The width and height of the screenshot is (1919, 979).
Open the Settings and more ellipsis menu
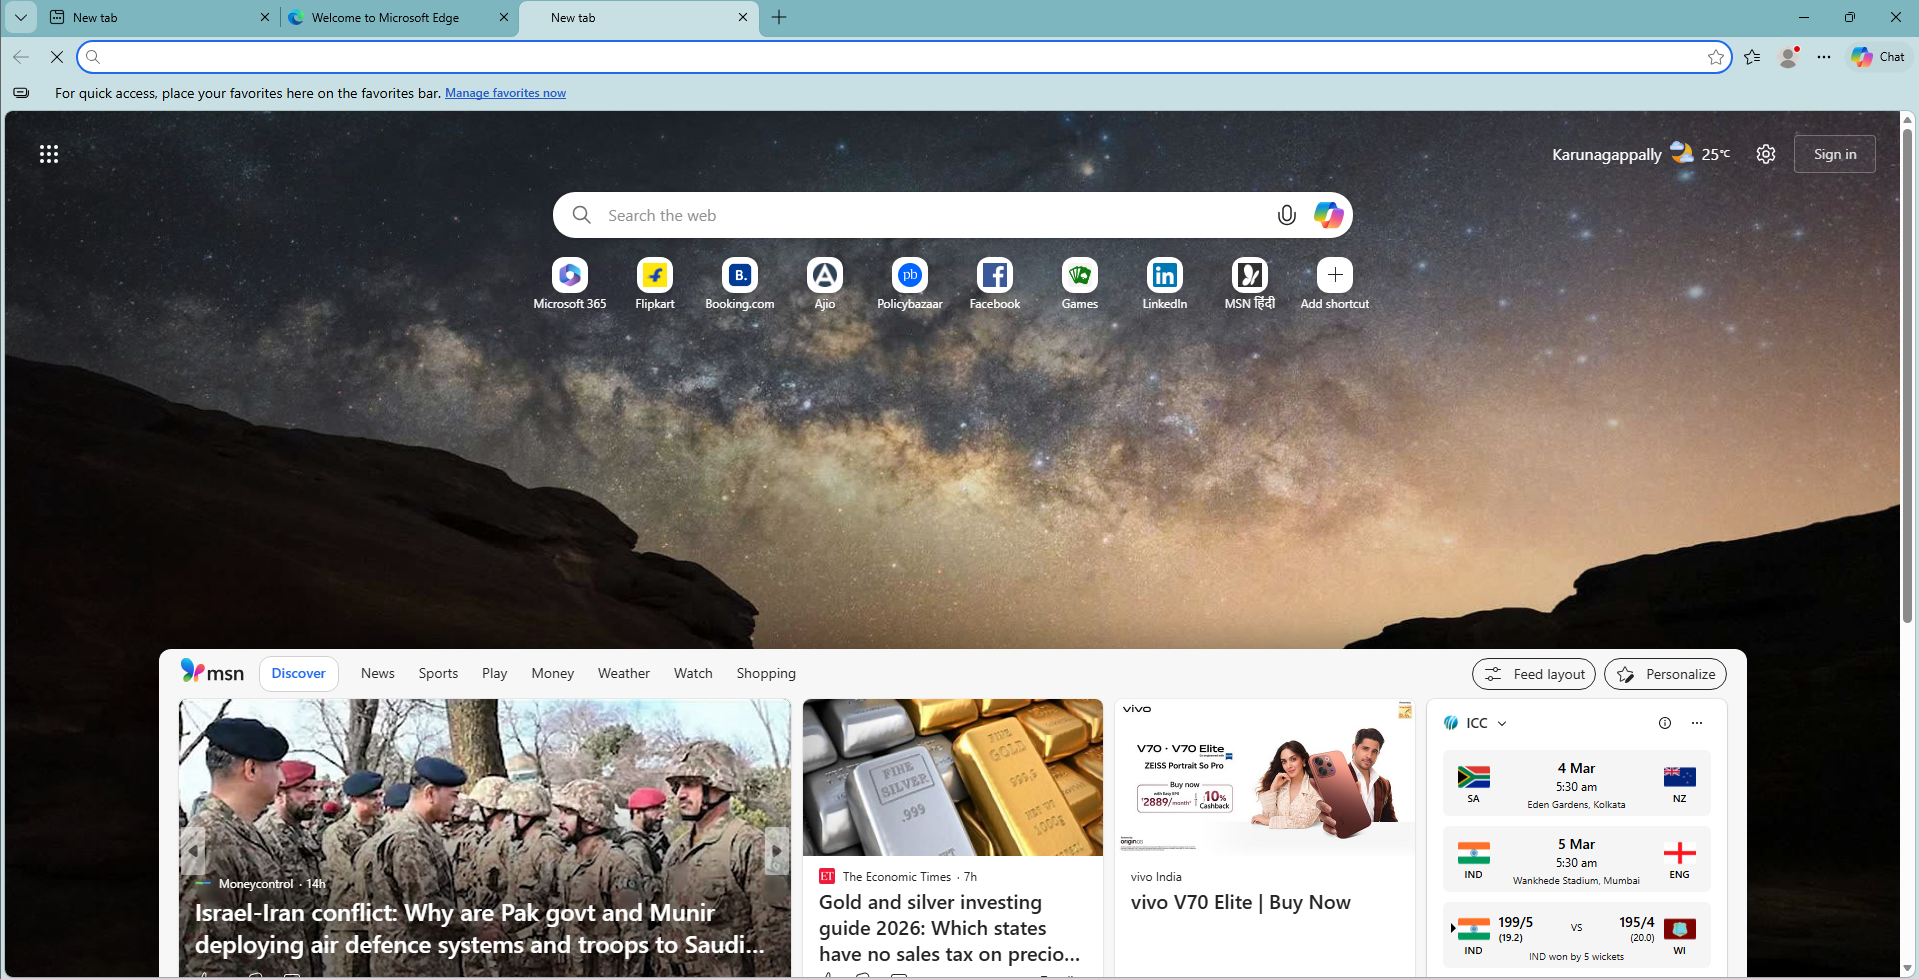1824,57
